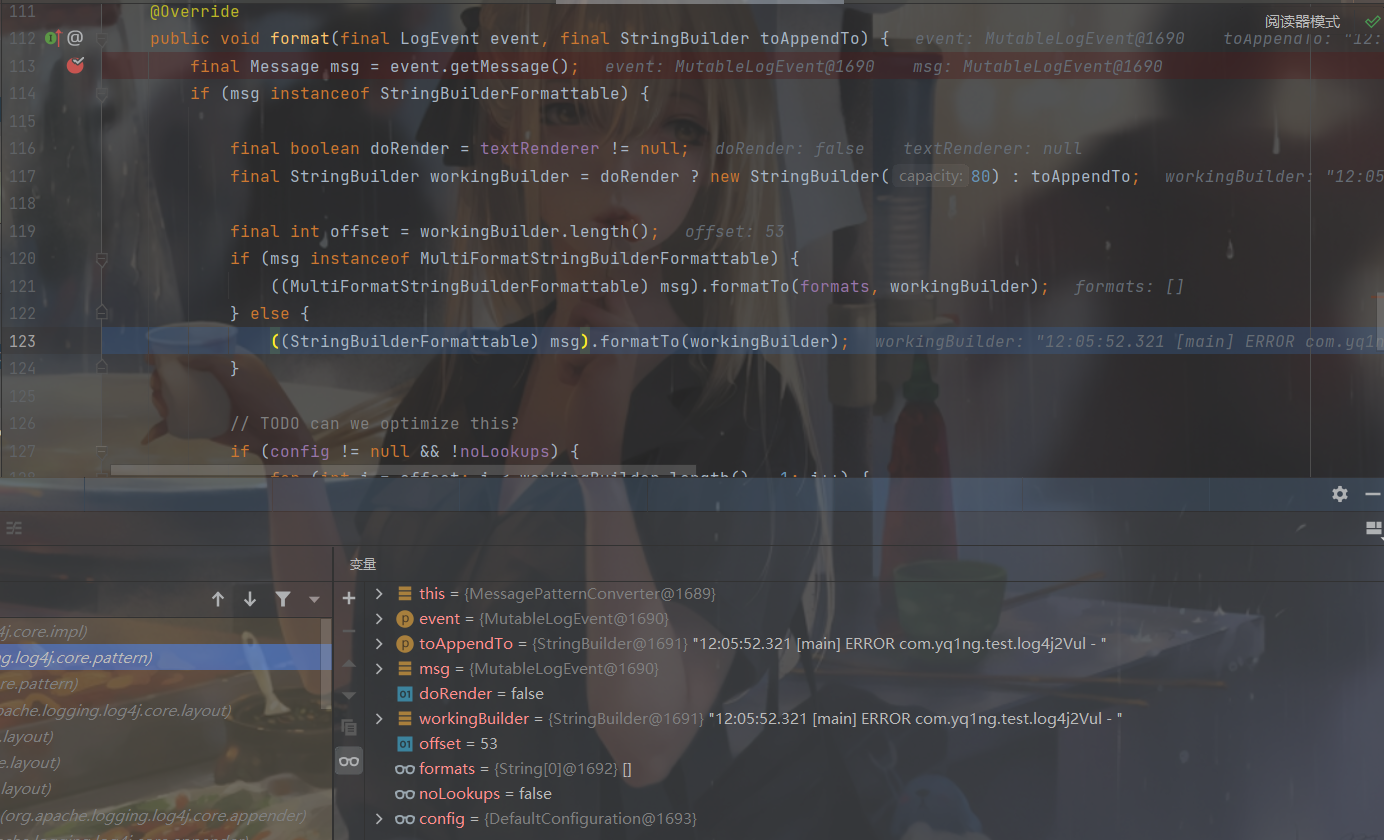
Task: Select the '4j.core.impl)' stack frame
Action: coord(165,632)
